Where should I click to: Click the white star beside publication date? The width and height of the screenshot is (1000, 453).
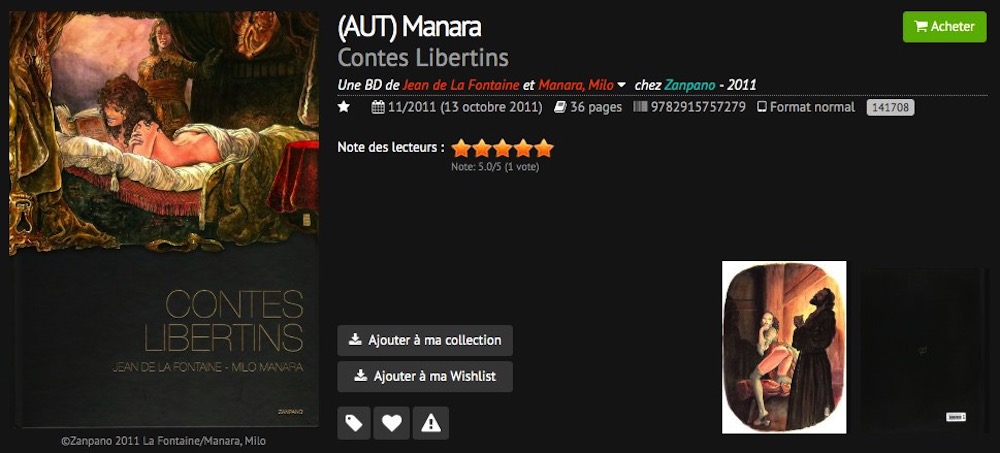[344, 107]
